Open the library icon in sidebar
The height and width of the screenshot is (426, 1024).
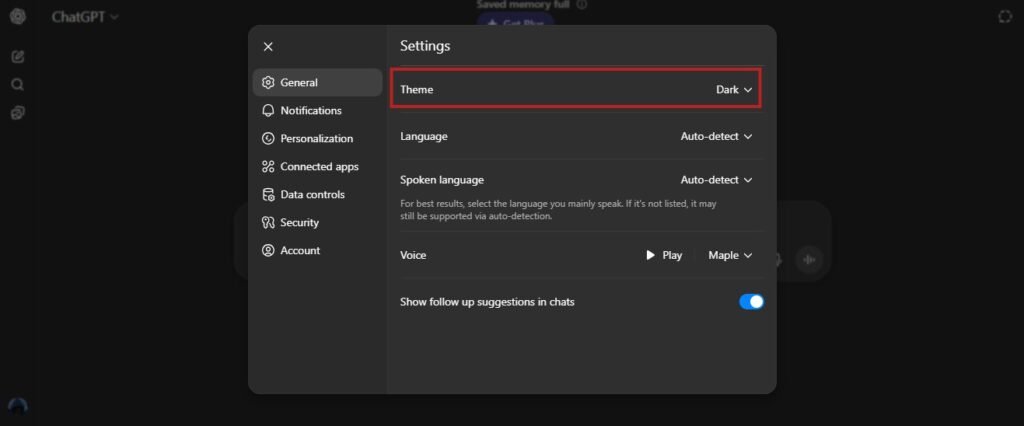pos(18,113)
